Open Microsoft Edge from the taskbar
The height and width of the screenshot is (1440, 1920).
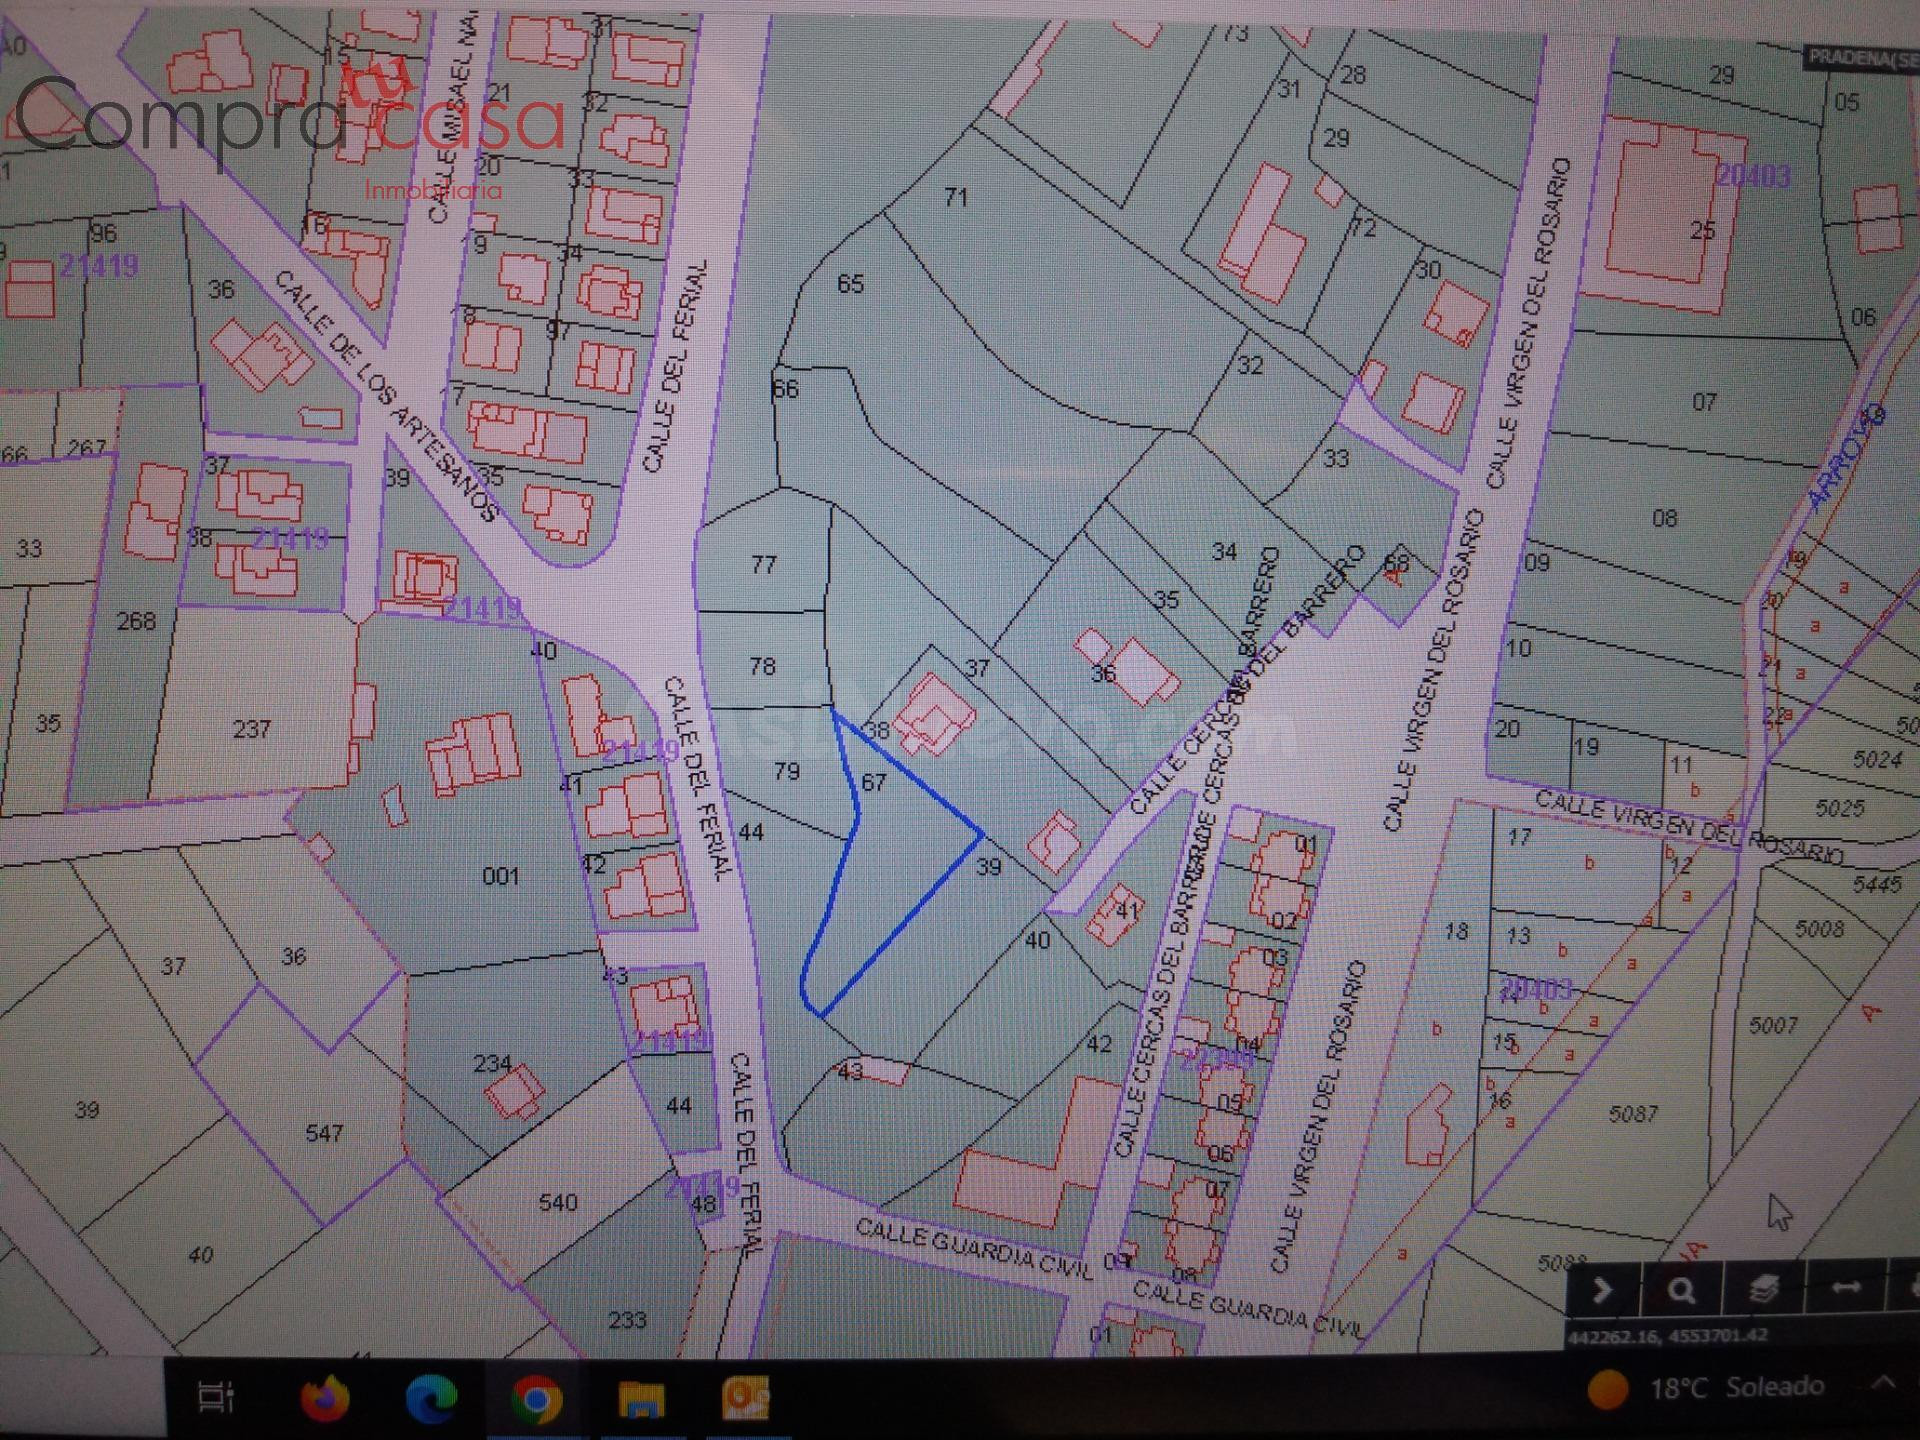click(x=432, y=1397)
